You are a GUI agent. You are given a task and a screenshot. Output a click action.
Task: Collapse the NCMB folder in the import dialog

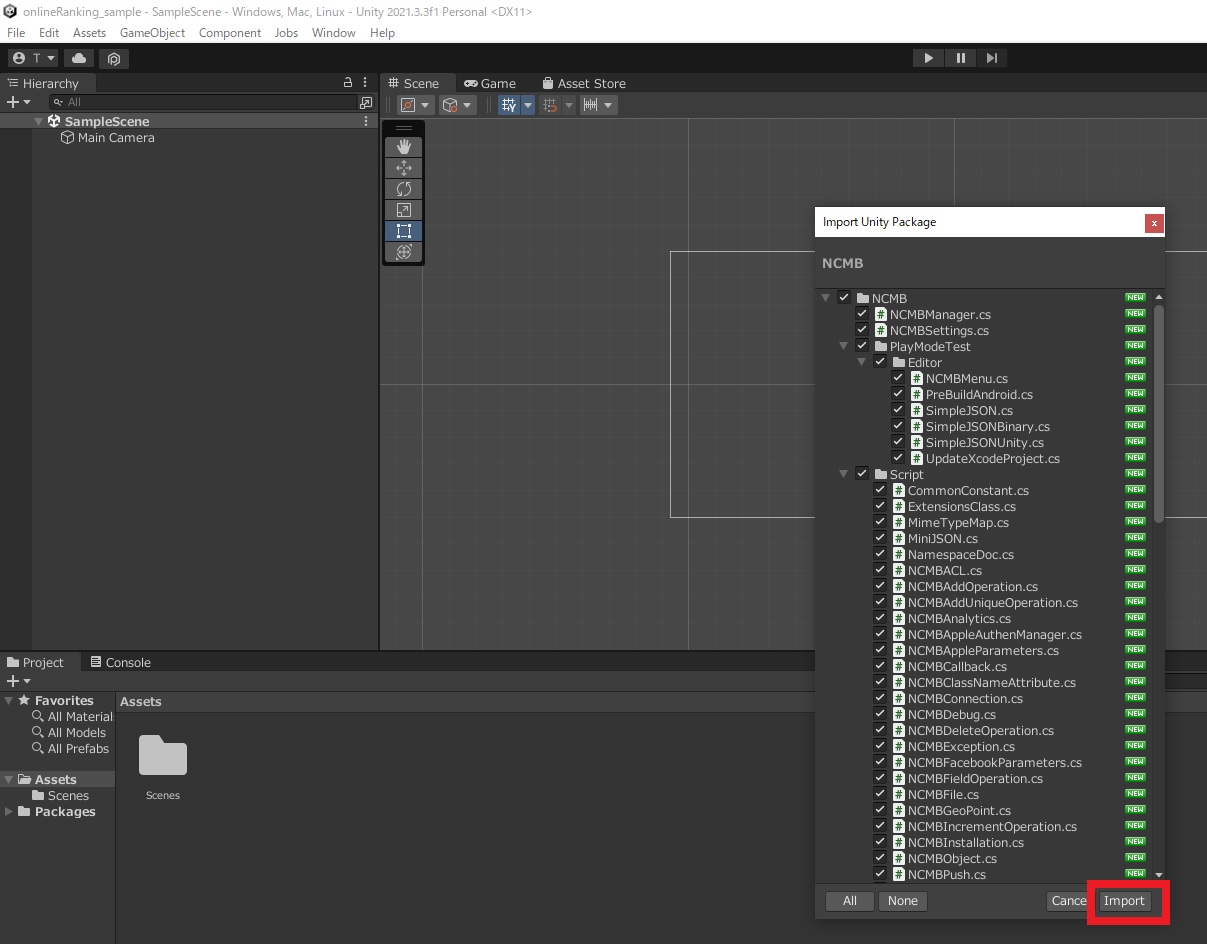pos(826,297)
